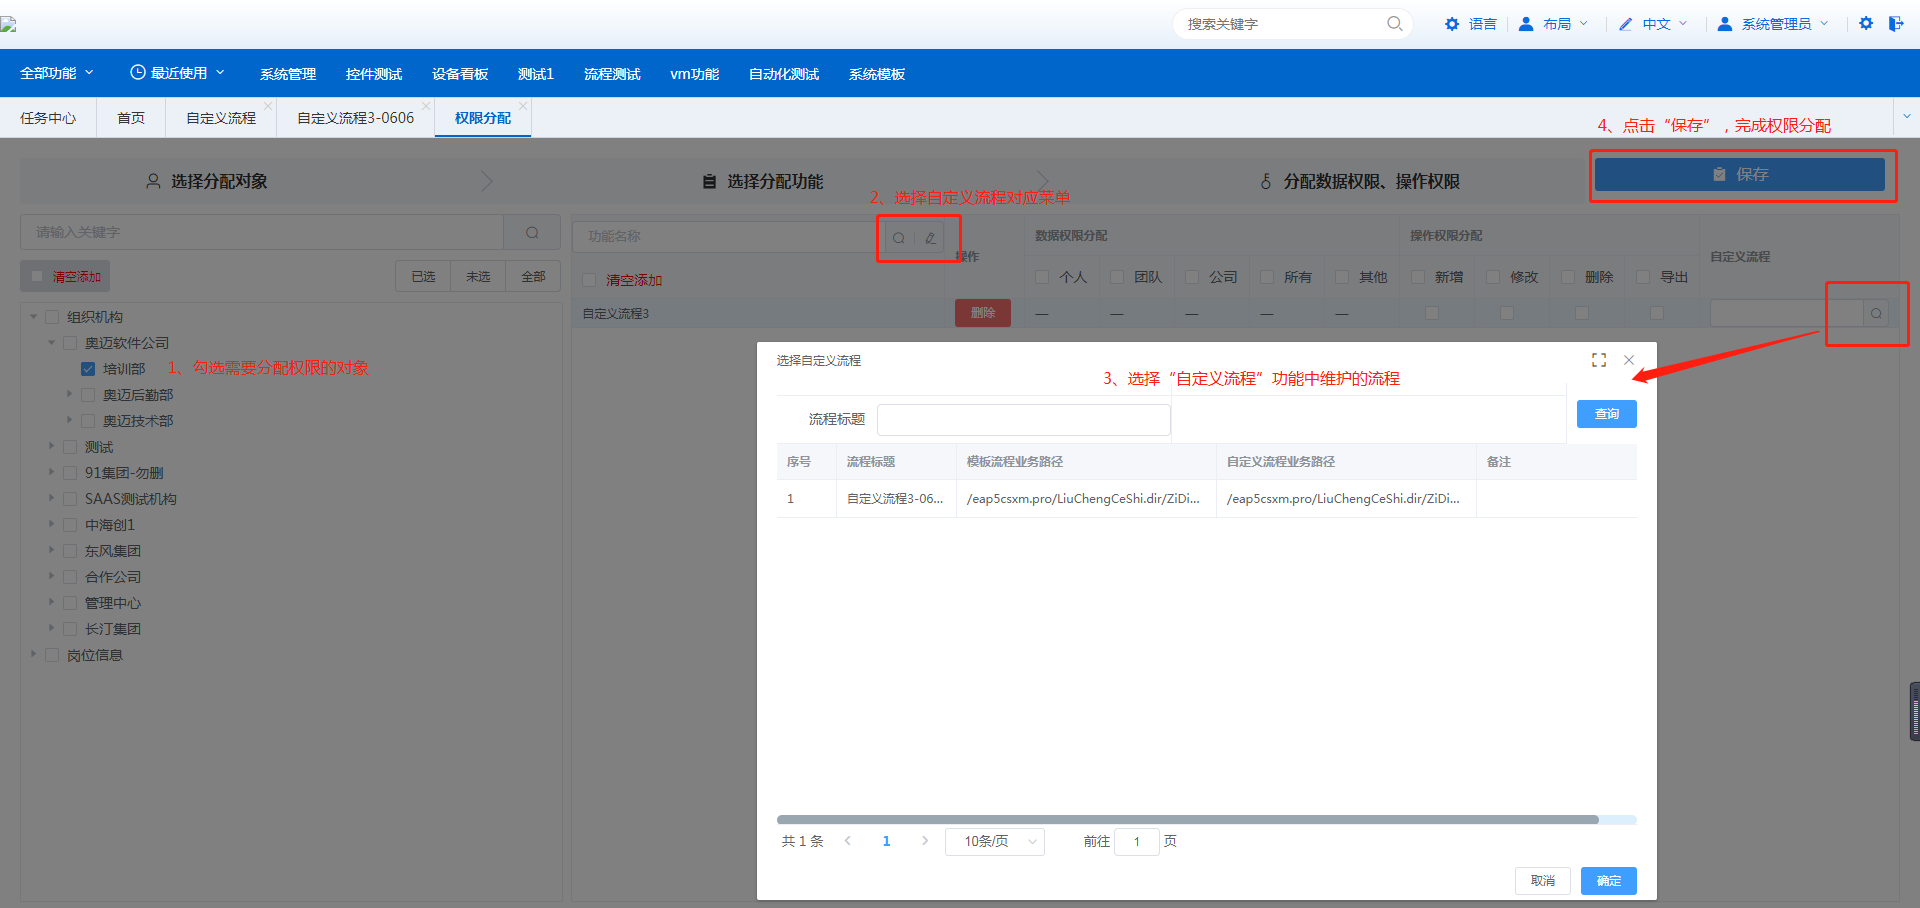Click the edit pencil icon beside 功能名称
The image size is (1920, 908).
pos(930,238)
